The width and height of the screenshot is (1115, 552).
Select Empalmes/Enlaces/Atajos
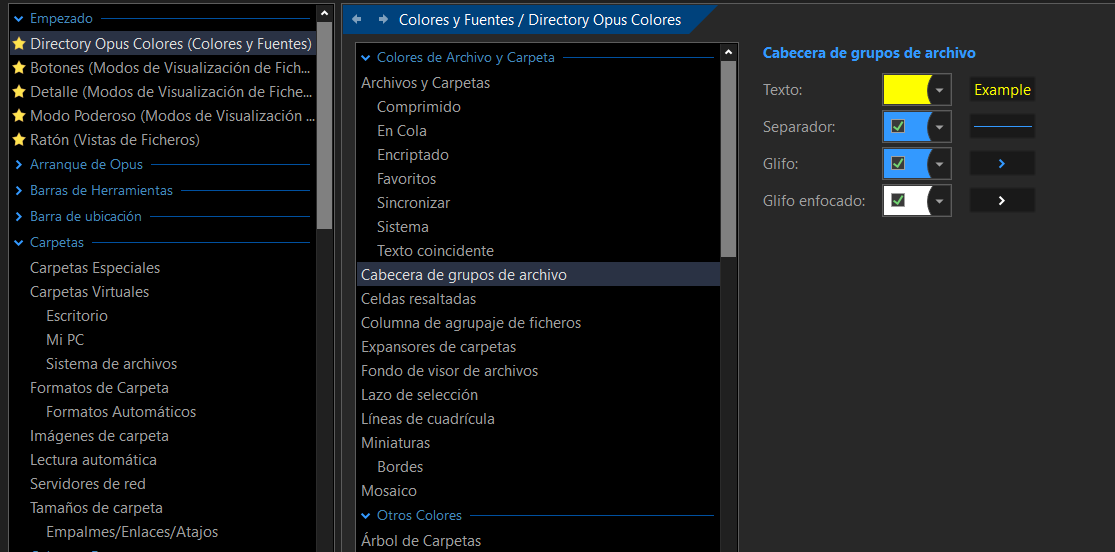(132, 532)
